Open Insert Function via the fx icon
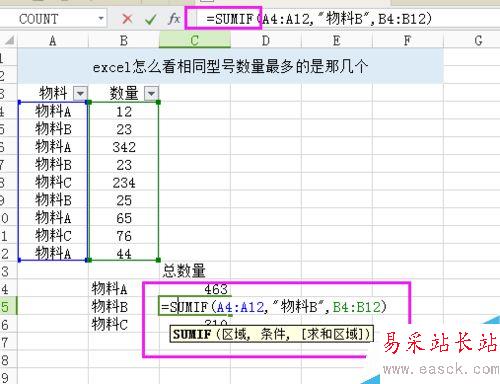This screenshot has height=384, width=500. click(x=174, y=19)
